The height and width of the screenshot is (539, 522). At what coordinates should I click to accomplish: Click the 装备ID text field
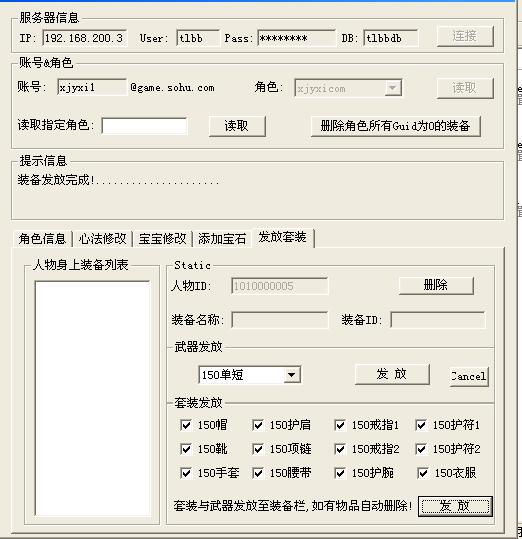click(437, 320)
